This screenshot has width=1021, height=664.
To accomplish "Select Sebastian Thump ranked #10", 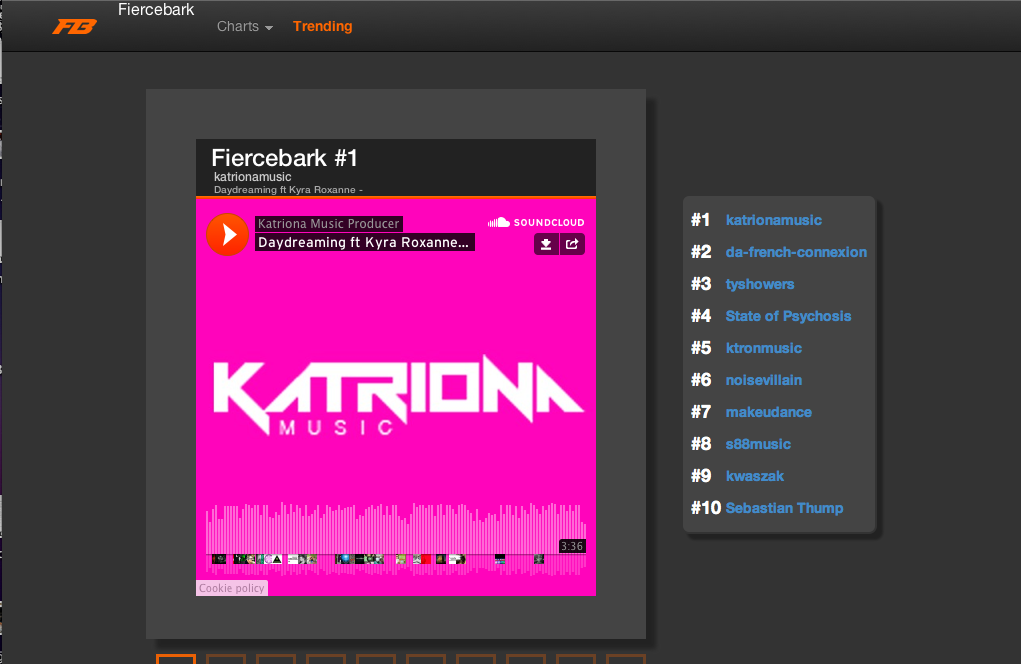I will click(x=784, y=508).
